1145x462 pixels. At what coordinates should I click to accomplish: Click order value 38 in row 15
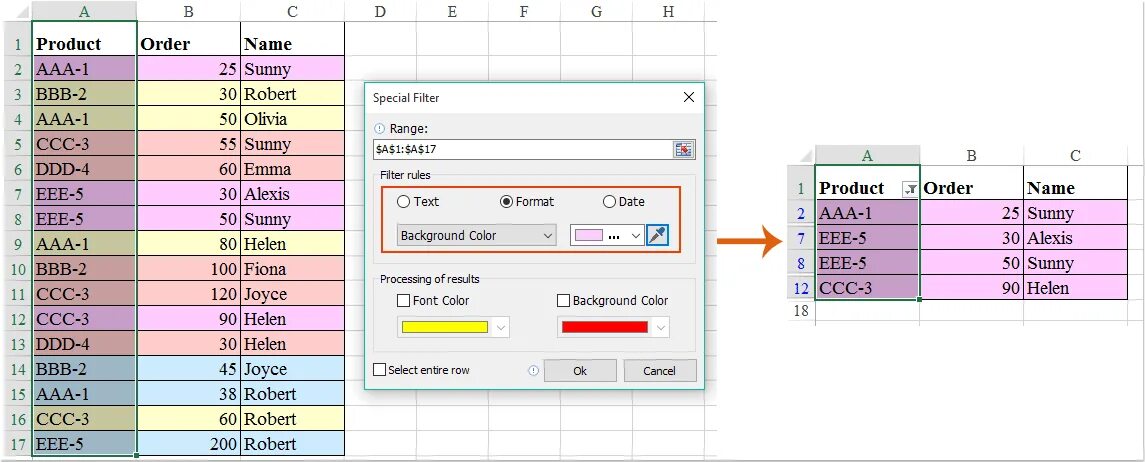click(189, 394)
